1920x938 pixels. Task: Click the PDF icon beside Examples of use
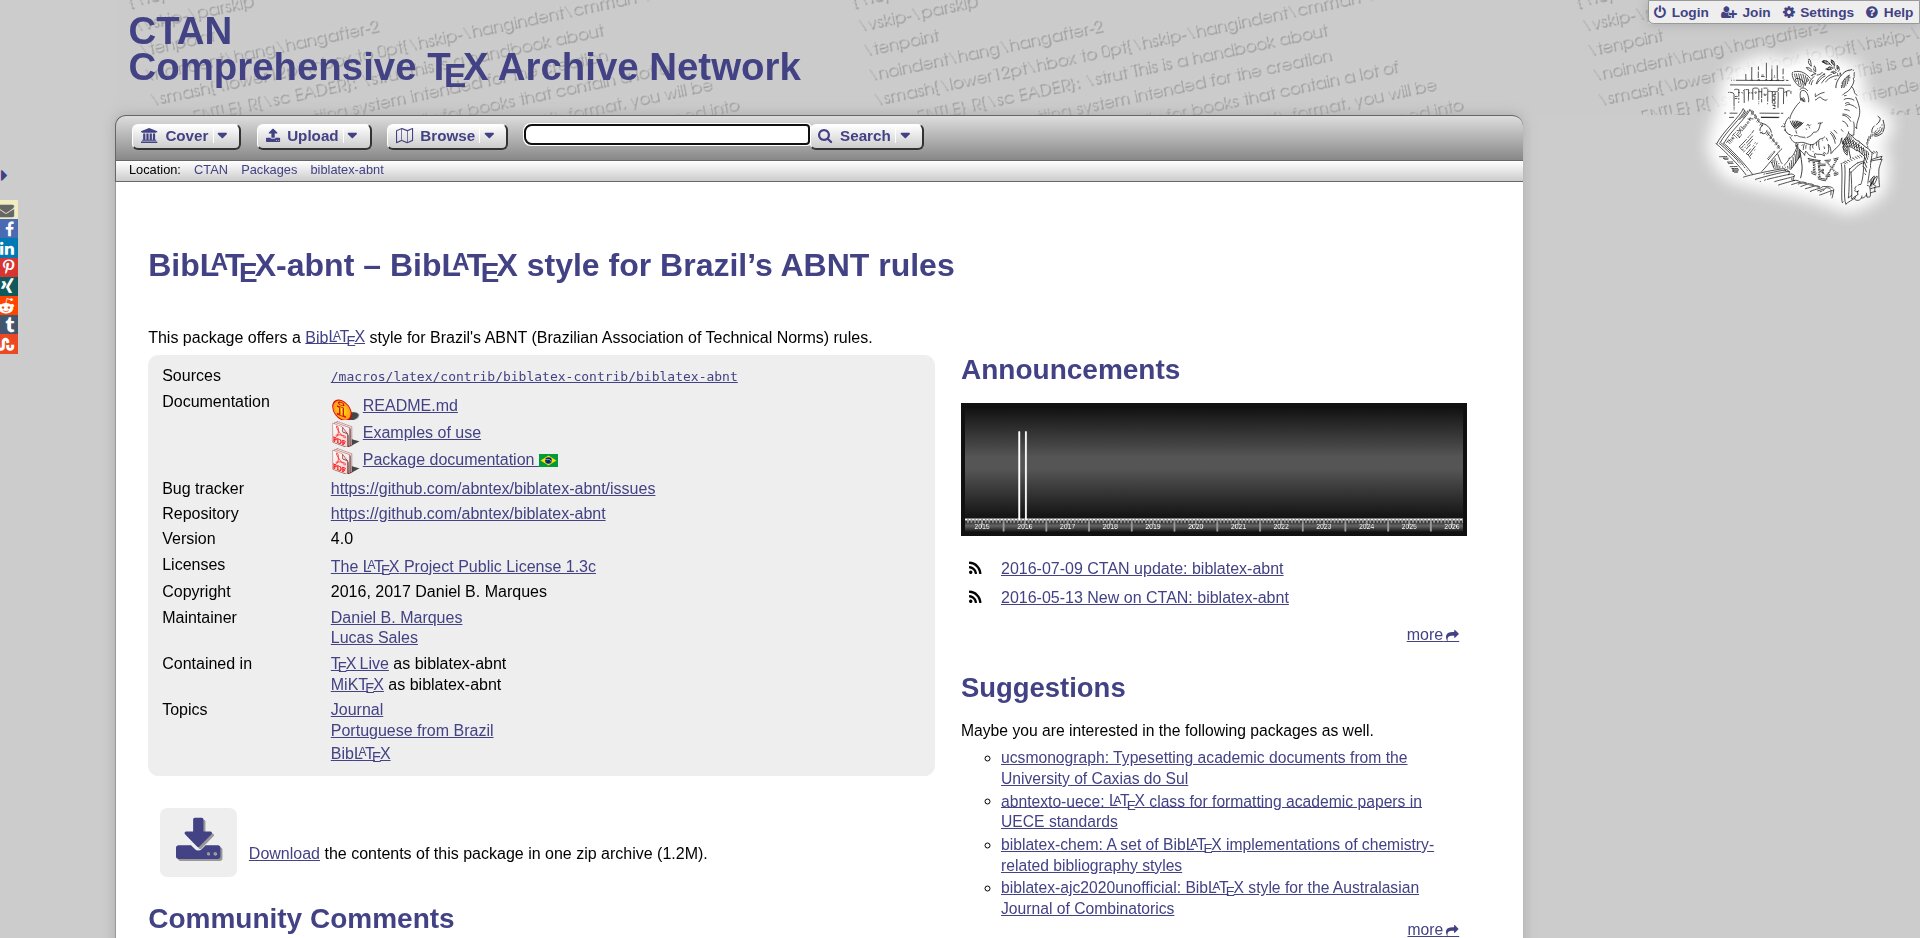pos(344,435)
